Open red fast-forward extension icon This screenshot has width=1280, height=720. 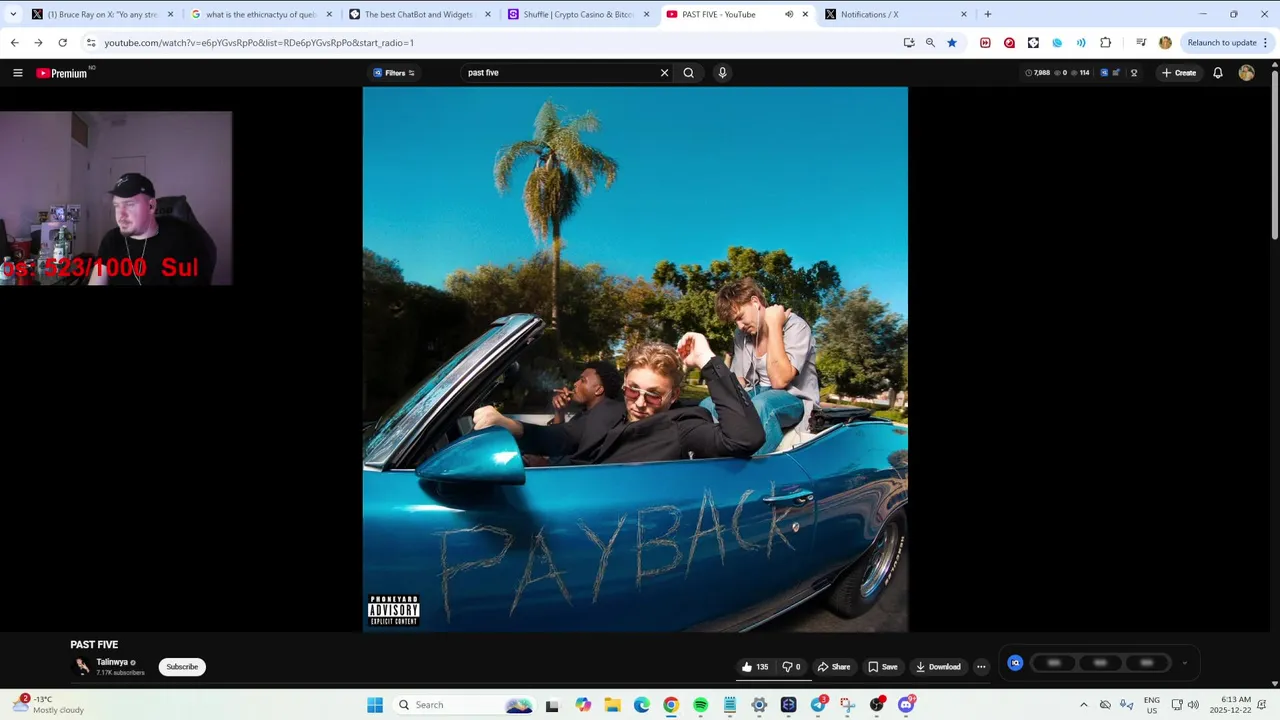coord(985,43)
